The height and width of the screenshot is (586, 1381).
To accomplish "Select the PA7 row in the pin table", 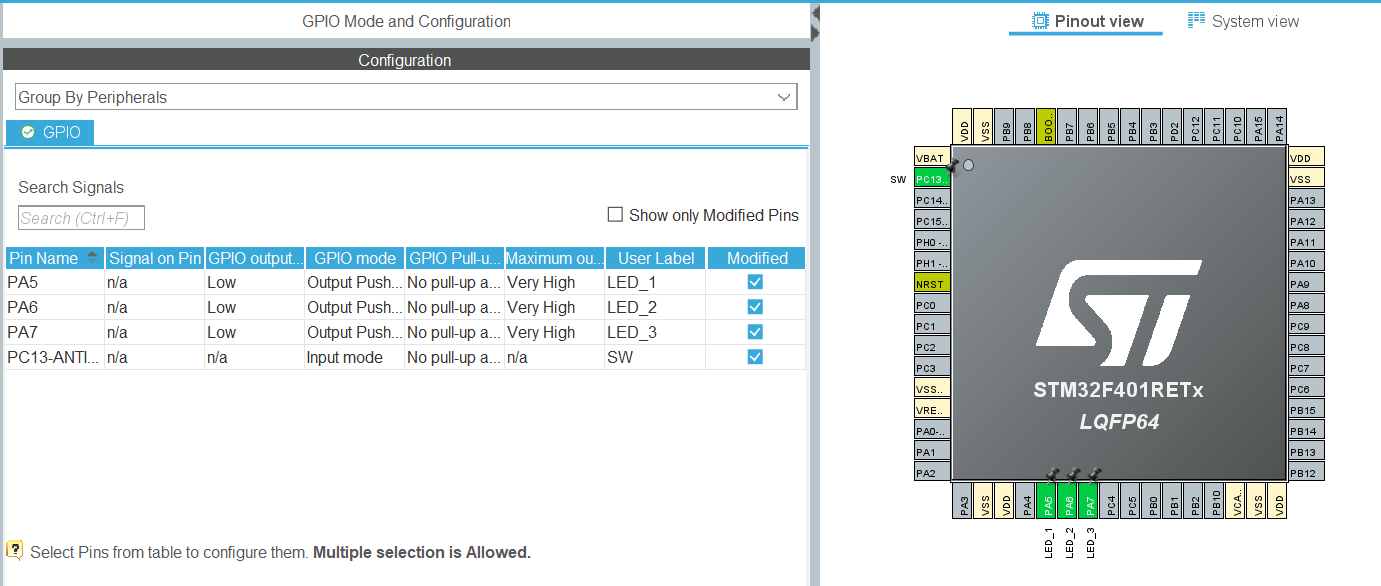I will (405, 332).
